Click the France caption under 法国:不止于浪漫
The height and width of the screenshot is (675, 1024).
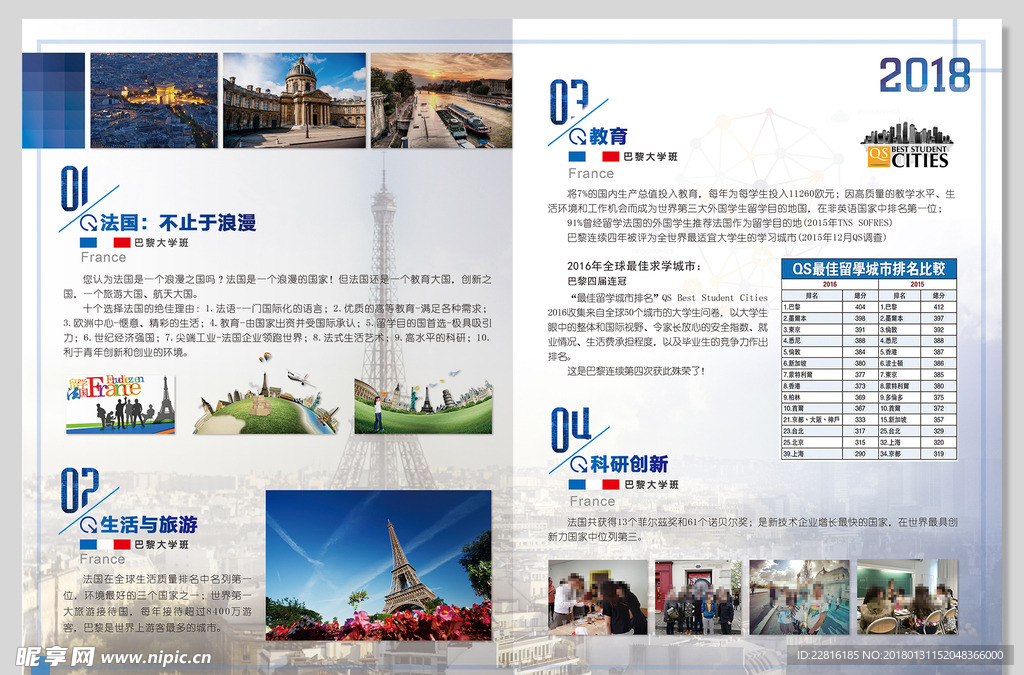[x=103, y=257]
